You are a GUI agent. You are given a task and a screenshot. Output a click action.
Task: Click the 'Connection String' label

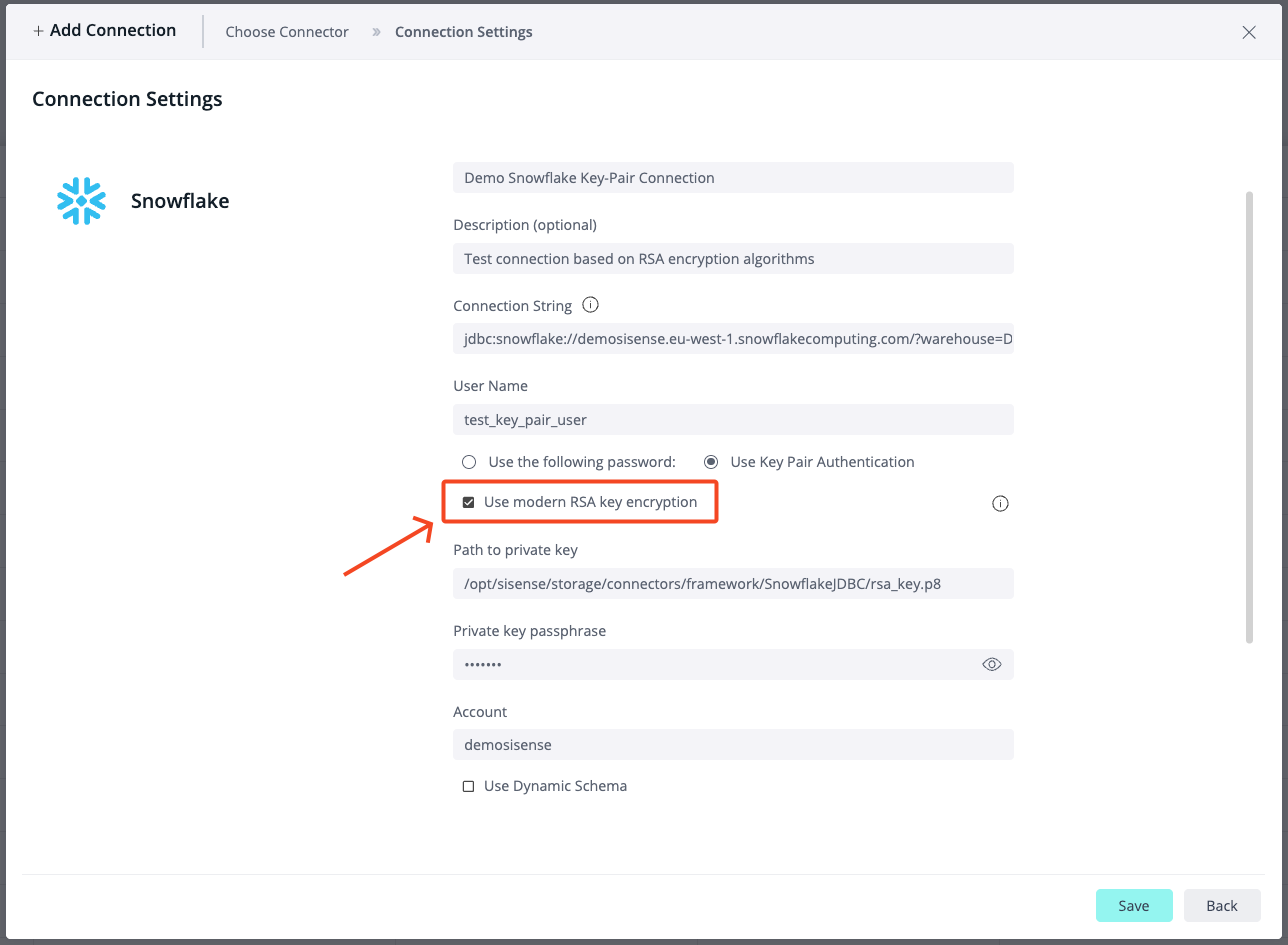[x=512, y=306]
